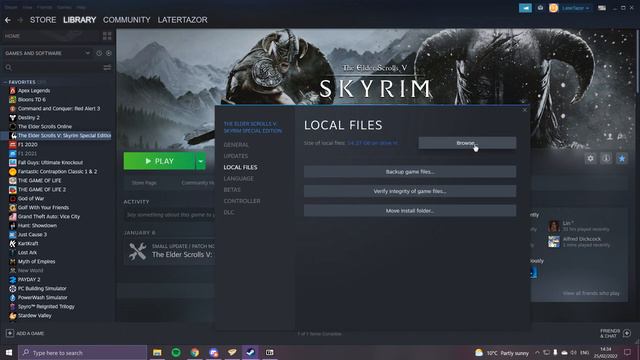Select The Elder Scrolls Online in the list

pos(45,127)
